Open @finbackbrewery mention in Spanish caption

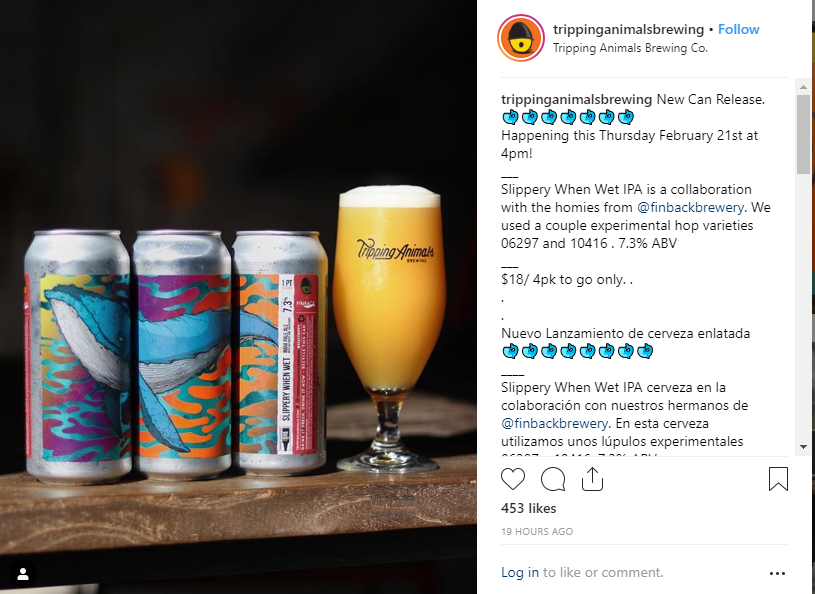pyautogui.click(x=554, y=424)
